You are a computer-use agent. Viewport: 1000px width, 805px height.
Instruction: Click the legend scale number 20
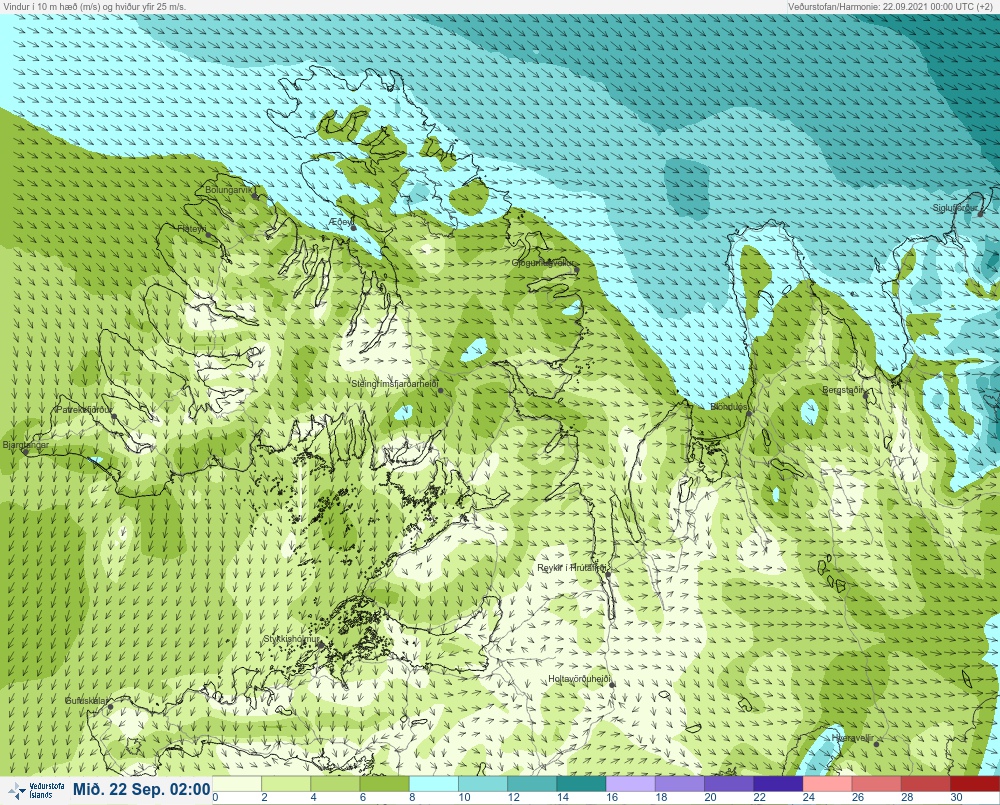tap(710, 797)
